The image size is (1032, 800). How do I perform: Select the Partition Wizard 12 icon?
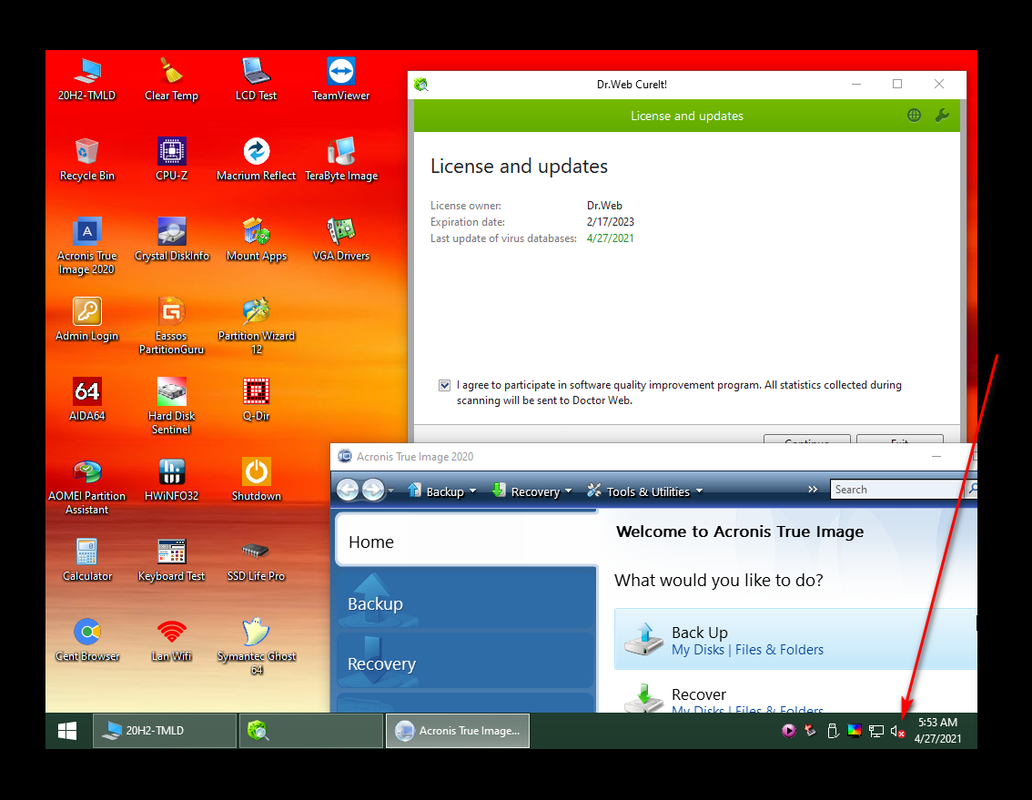click(256, 326)
